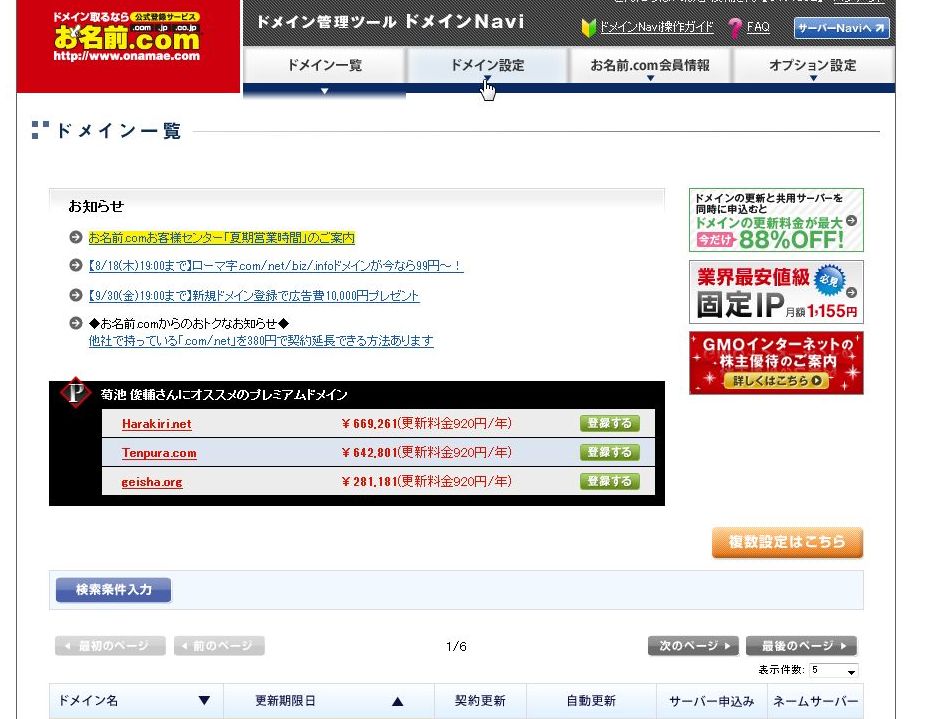Click the Tenpura.com price ¥642,801
Screen dimensions: 948x719
point(369,452)
